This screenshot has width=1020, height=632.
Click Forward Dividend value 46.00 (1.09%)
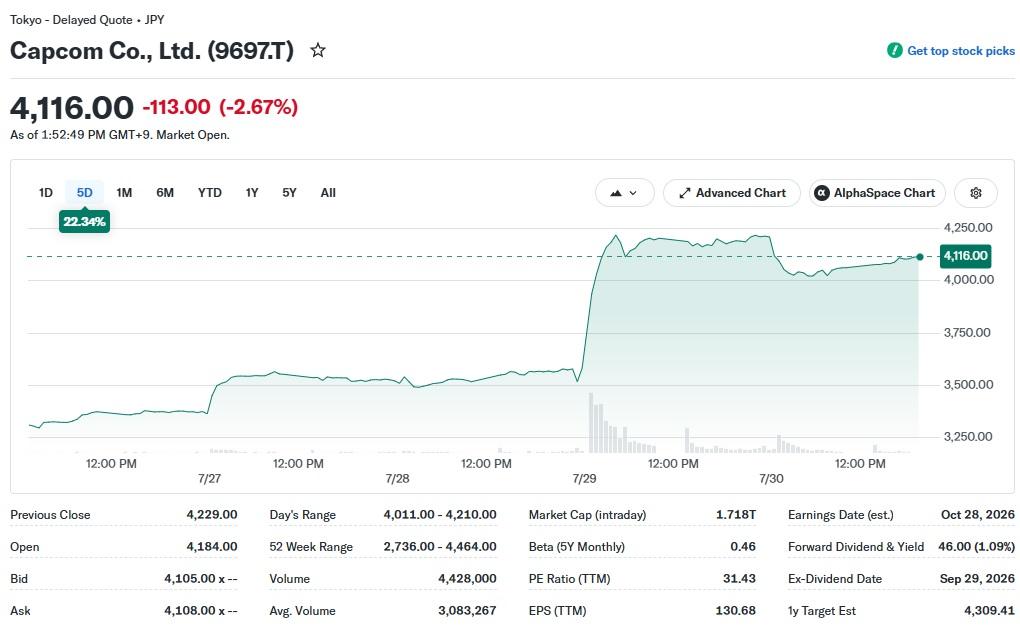(976, 546)
